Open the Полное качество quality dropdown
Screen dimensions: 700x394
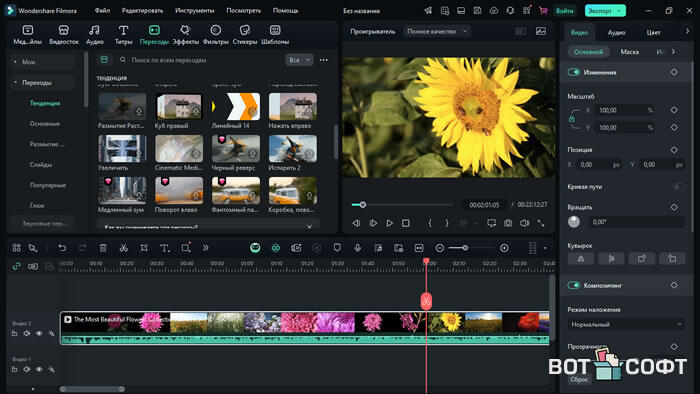[x=437, y=32]
